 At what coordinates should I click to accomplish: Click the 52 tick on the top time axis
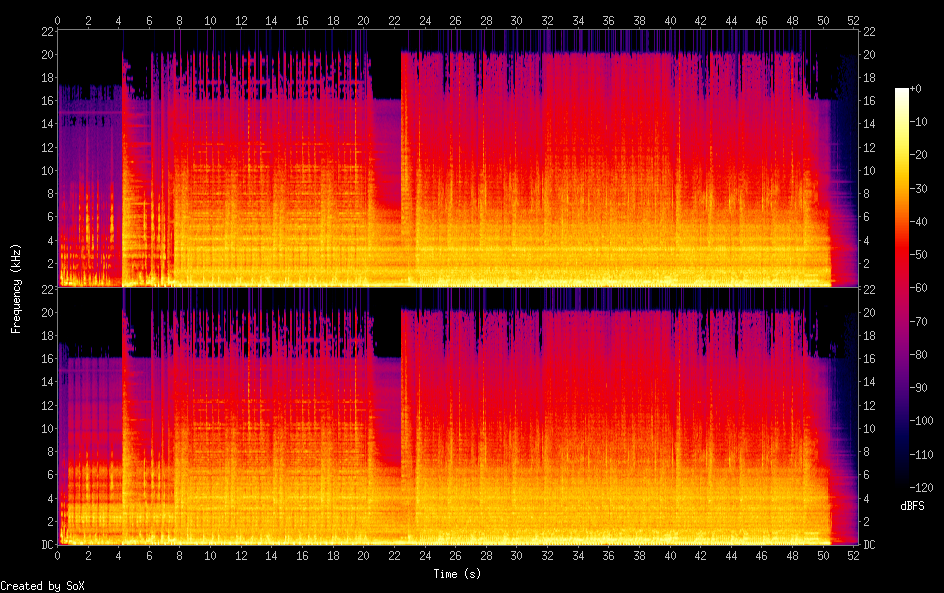(852, 20)
